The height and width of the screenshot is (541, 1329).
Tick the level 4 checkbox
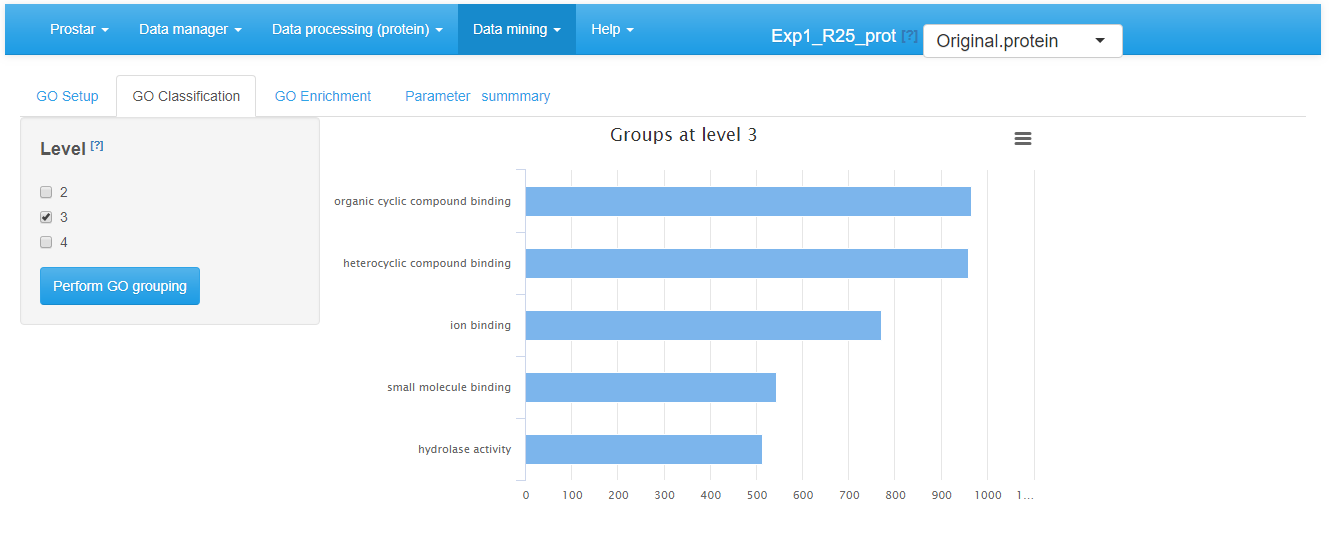click(46, 242)
